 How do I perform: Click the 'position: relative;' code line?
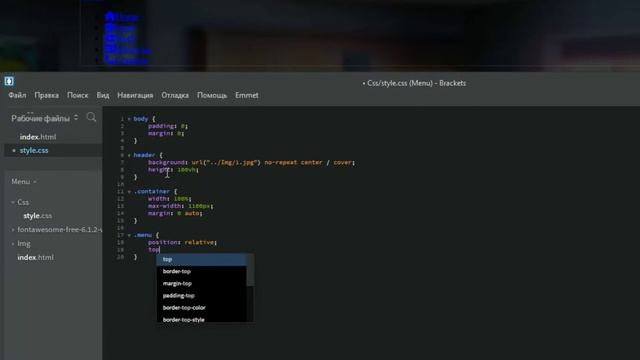182,242
